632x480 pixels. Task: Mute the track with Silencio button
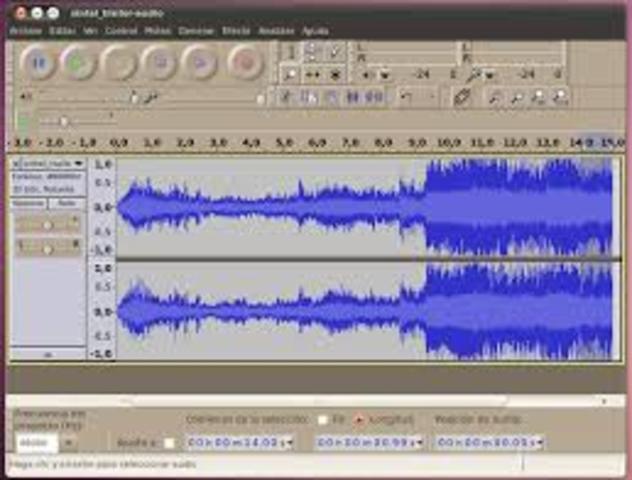click(x=28, y=203)
